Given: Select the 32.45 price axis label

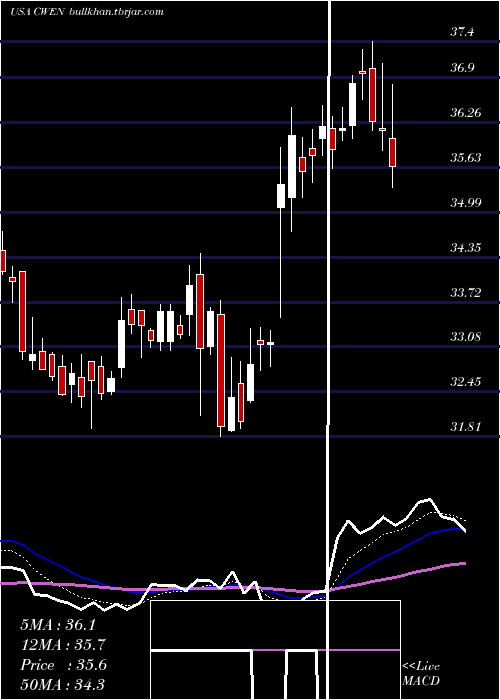Looking at the screenshot, I should coord(466,382).
